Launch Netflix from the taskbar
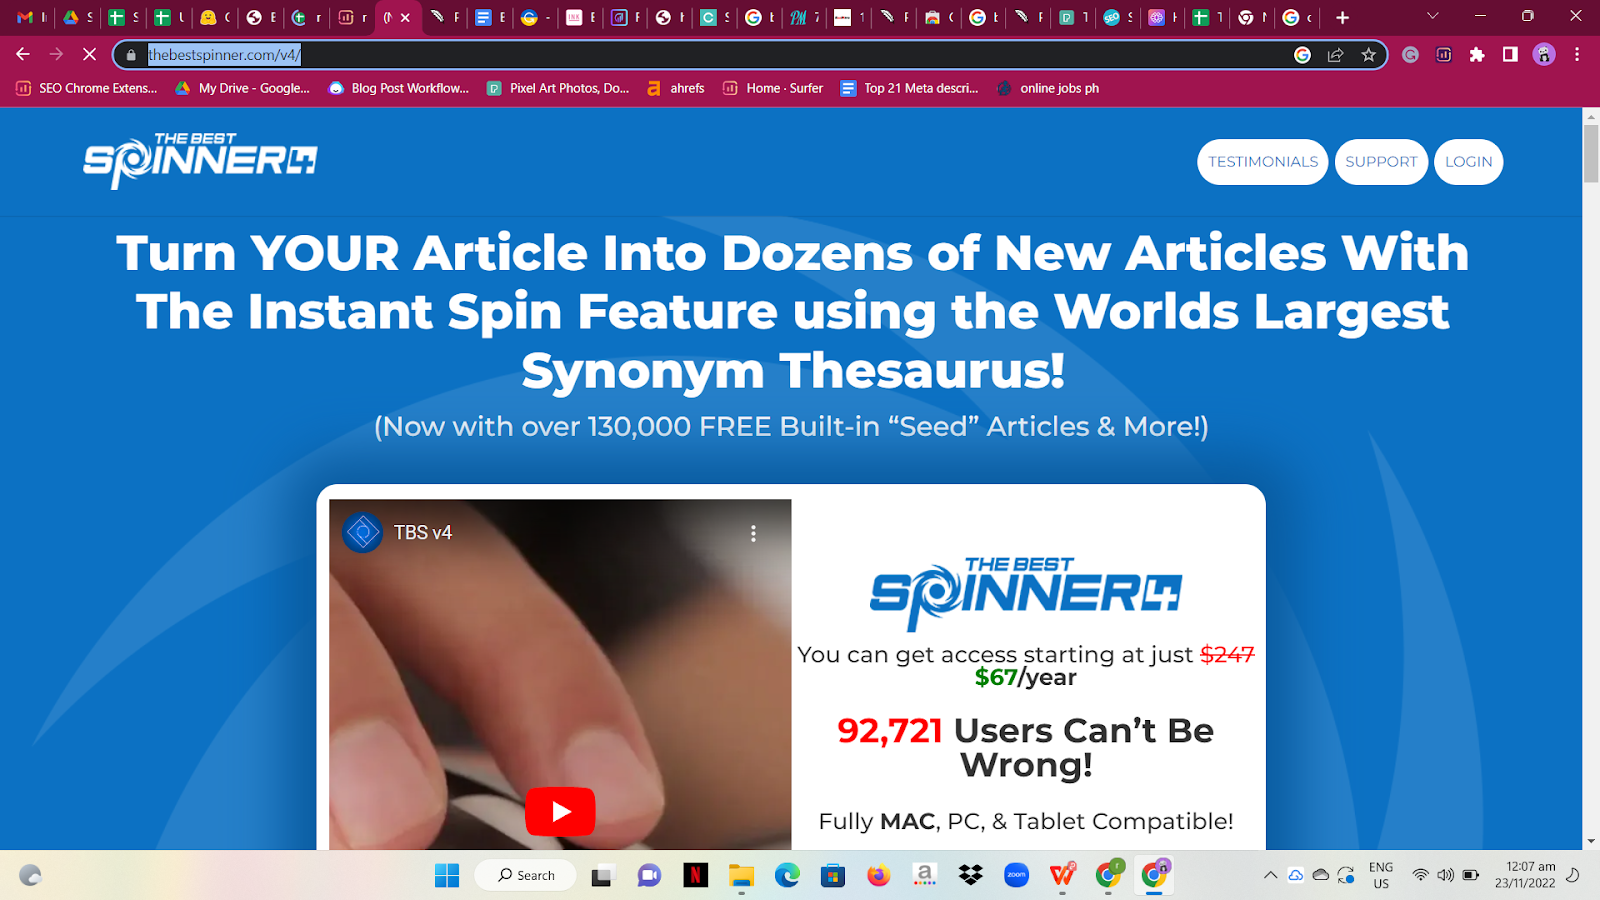The height and width of the screenshot is (900, 1600). [x=696, y=876]
